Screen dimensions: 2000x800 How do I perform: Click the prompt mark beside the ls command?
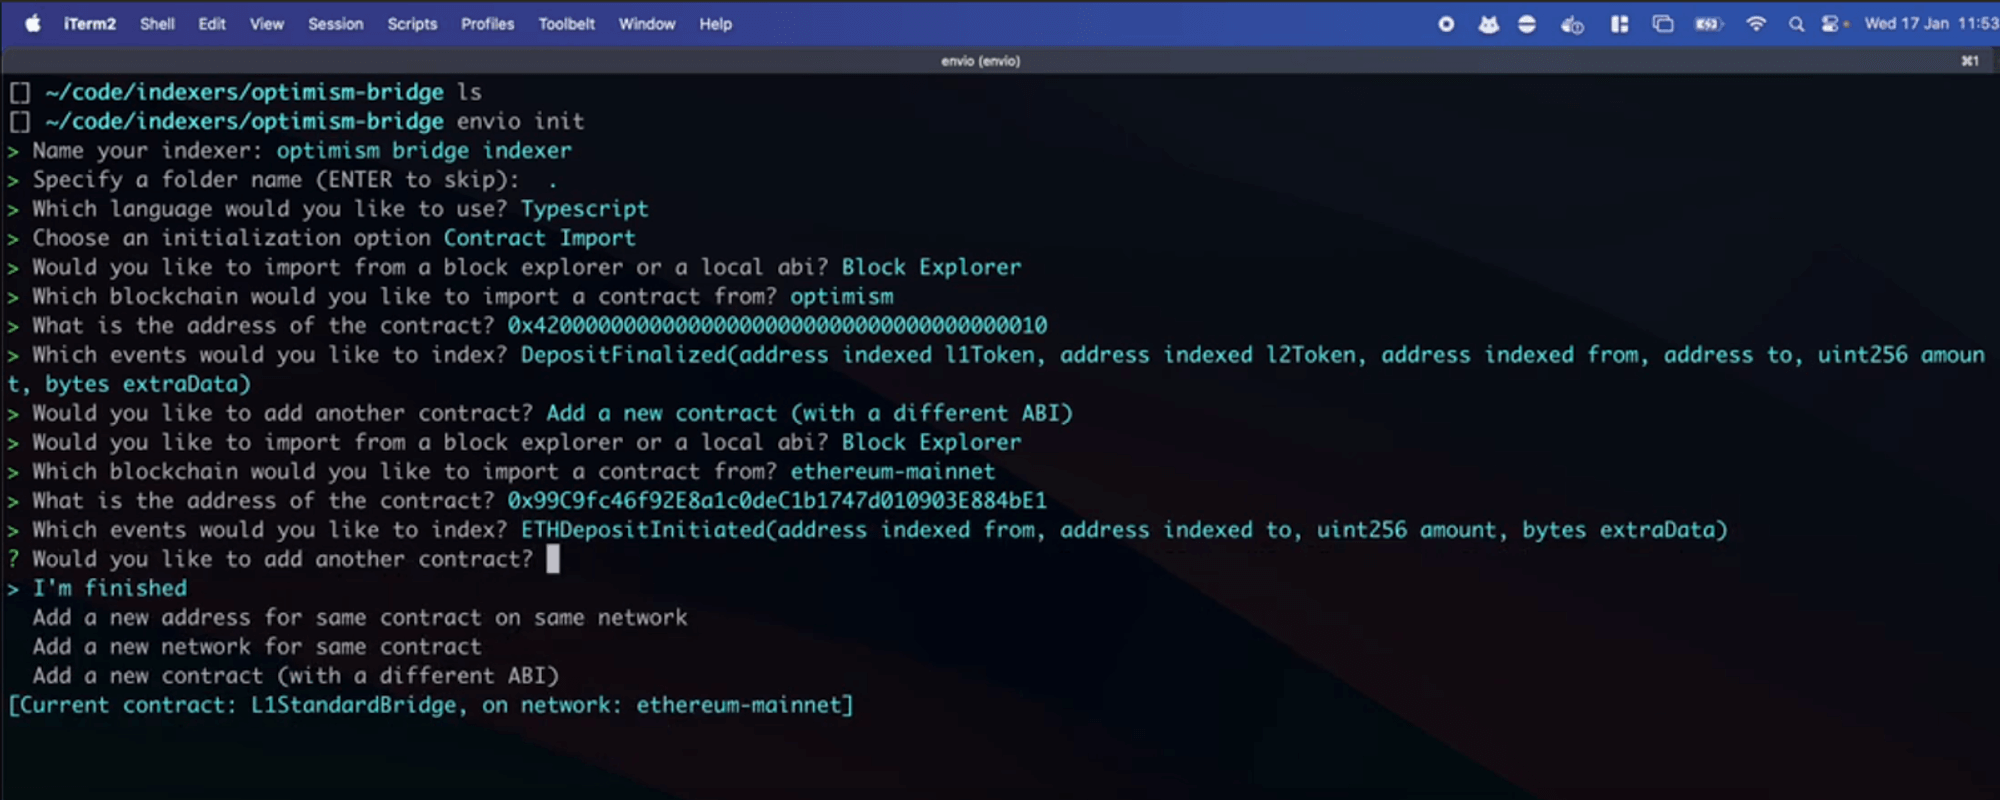click(20, 93)
